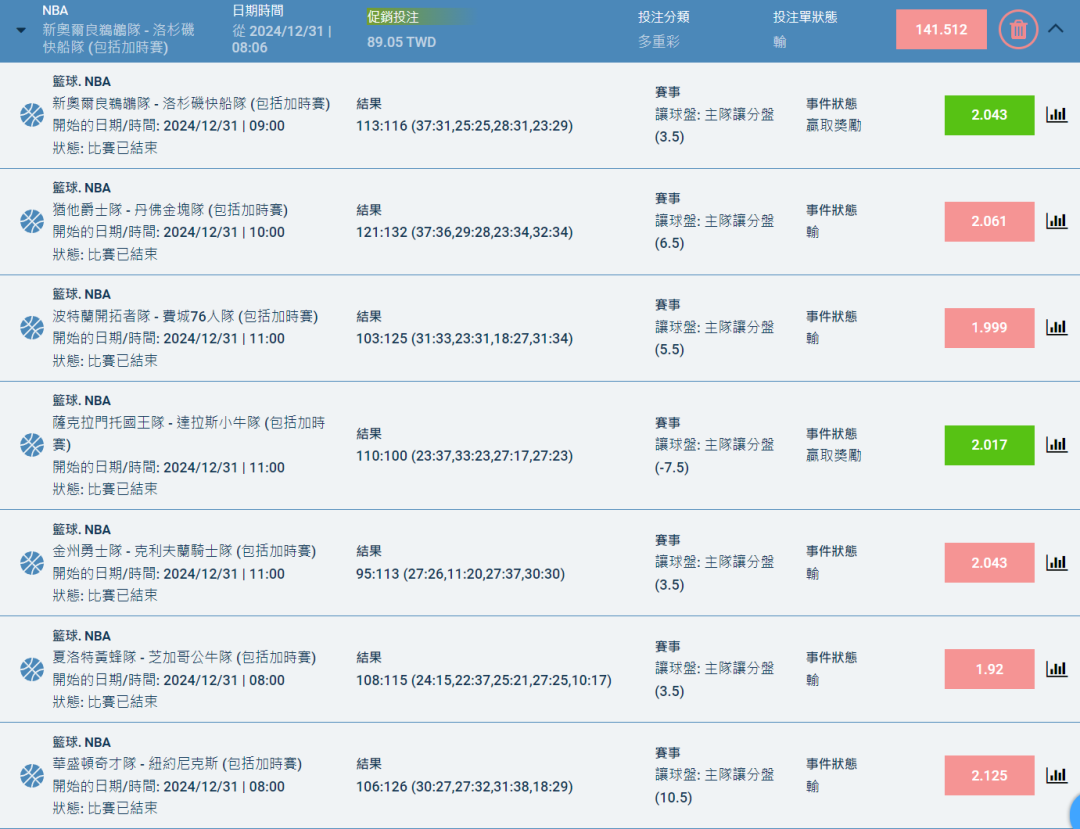Open statistics chart icon for 2.043 Pelicans row

[x=1057, y=115]
